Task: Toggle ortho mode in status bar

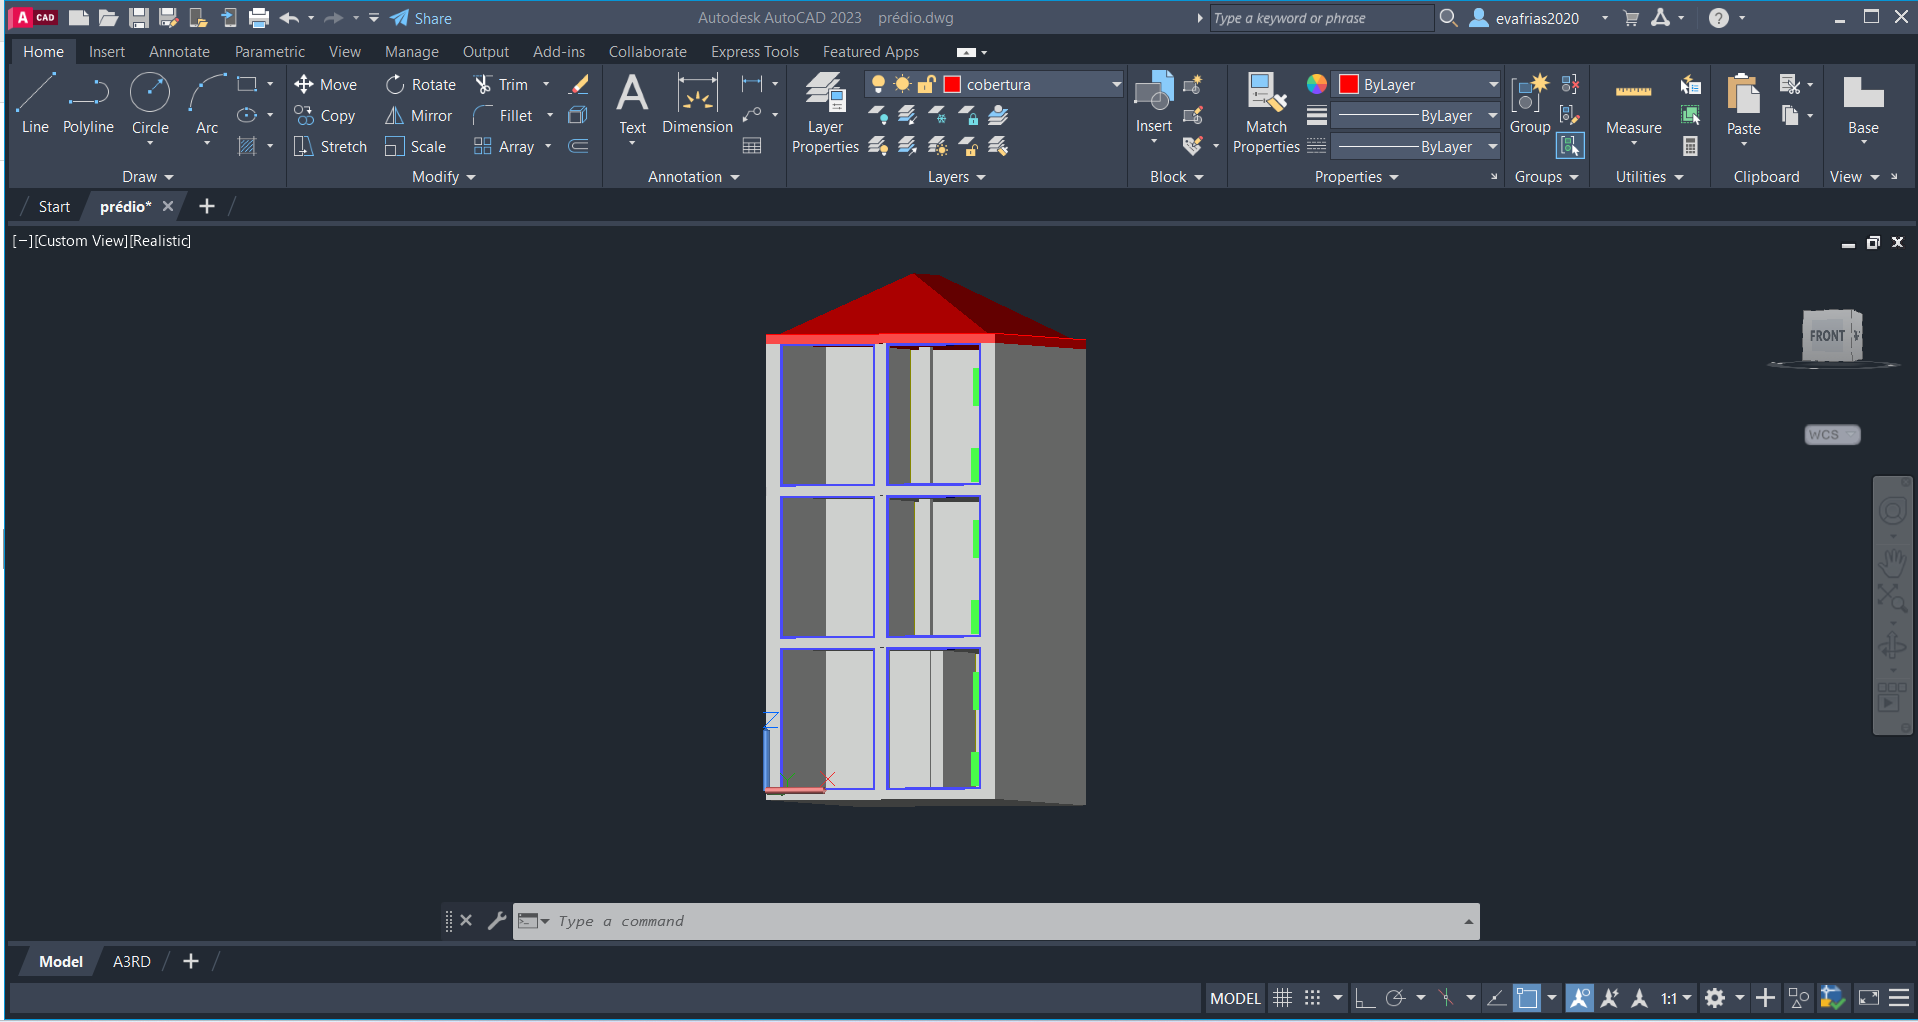Action: click(x=1365, y=998)
